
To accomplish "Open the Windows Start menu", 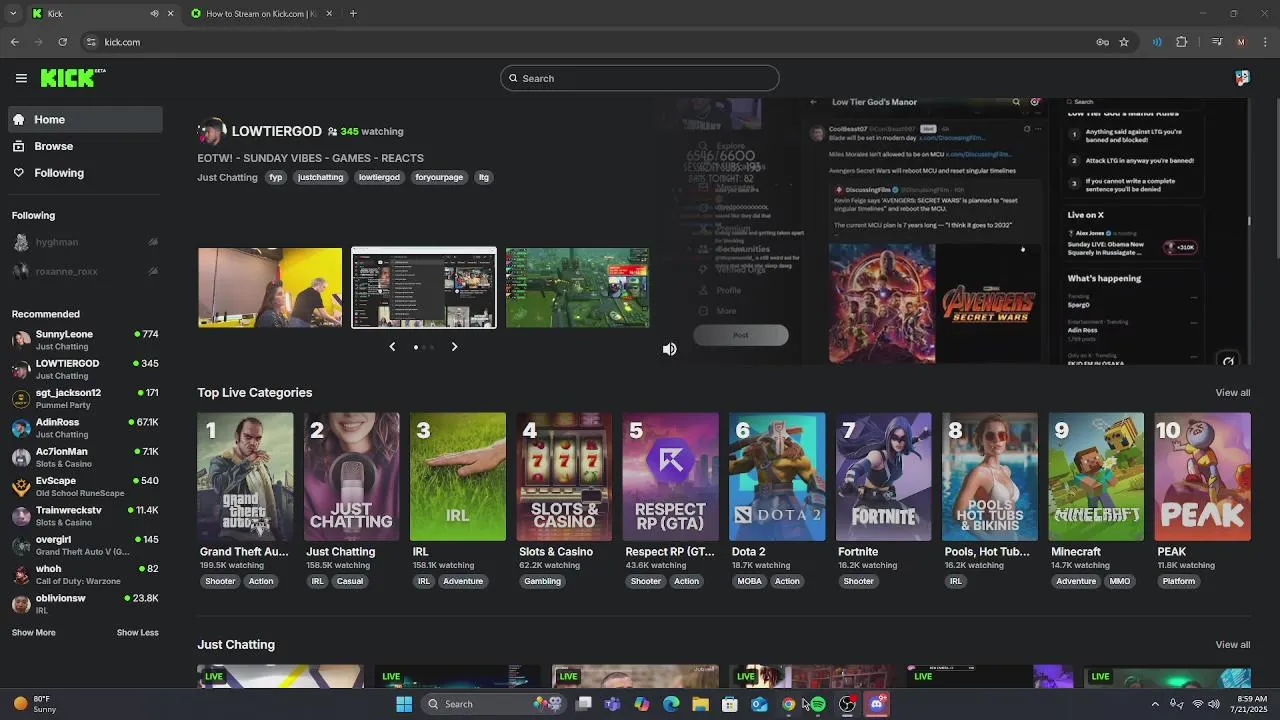I will (x=404, y=704).
